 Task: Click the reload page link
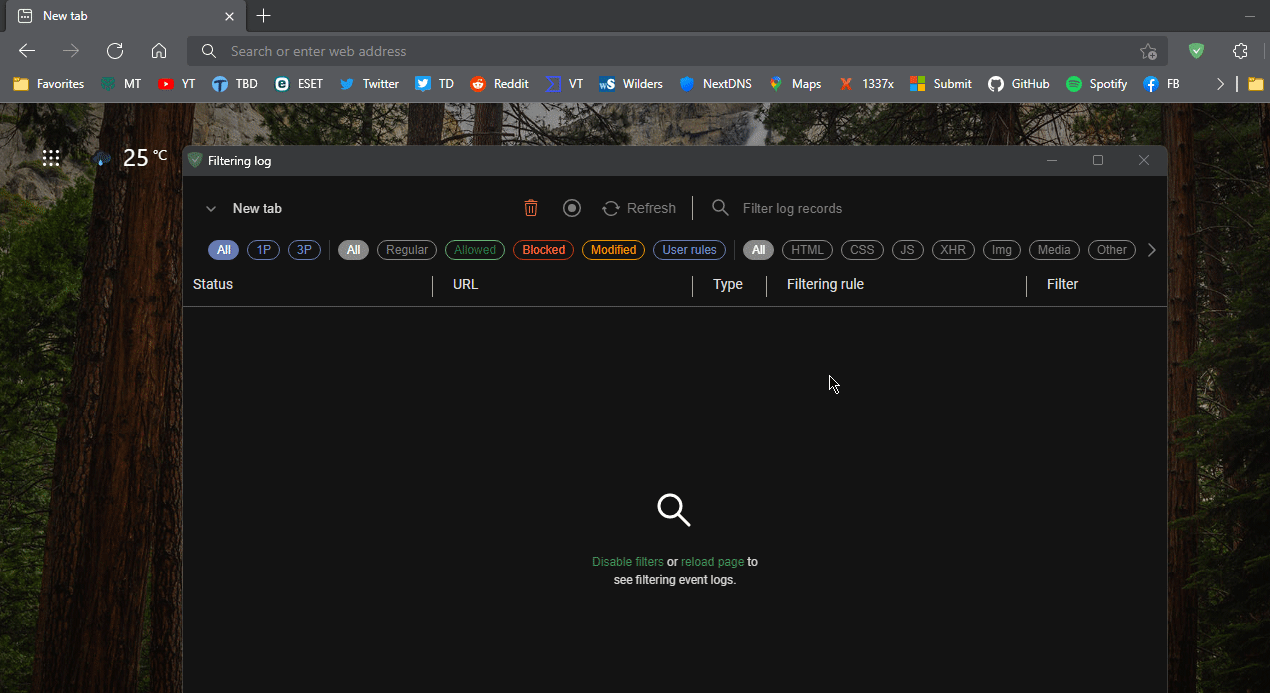point(712,561)
